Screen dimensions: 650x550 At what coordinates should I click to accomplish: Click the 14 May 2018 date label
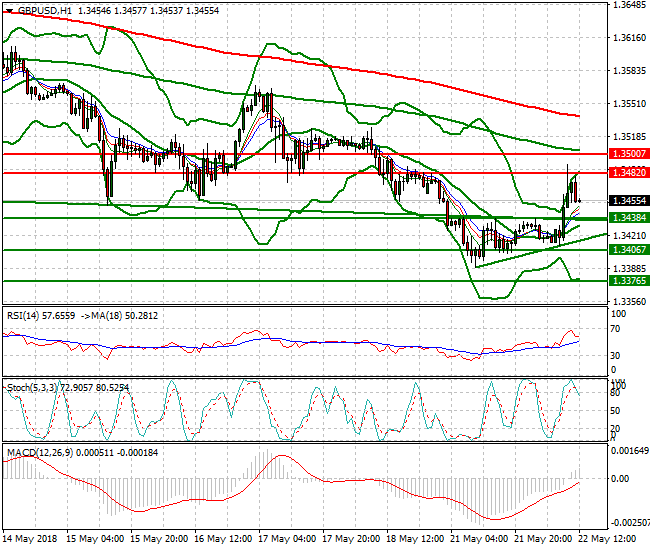pyautogui.click(x=29, y=539)
